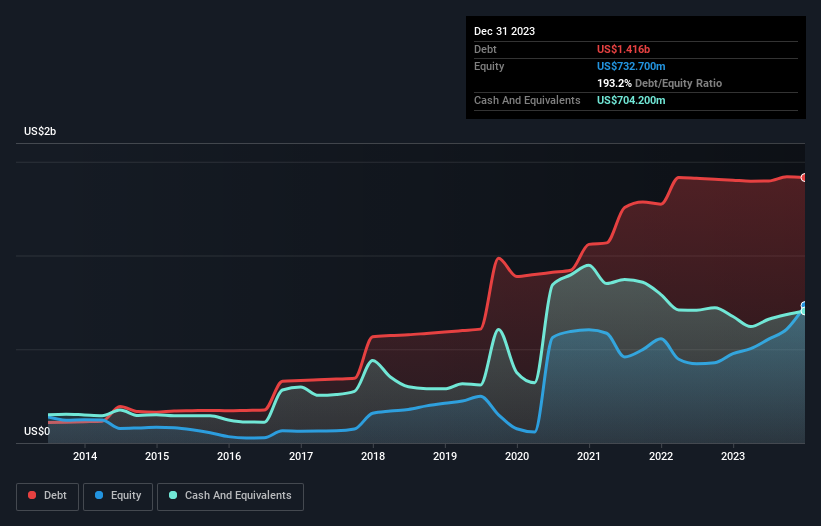Click Cash And Equivalents label in tooltip
The width and height of the screenshot is (821, 526).
click(x=527, y=100)
